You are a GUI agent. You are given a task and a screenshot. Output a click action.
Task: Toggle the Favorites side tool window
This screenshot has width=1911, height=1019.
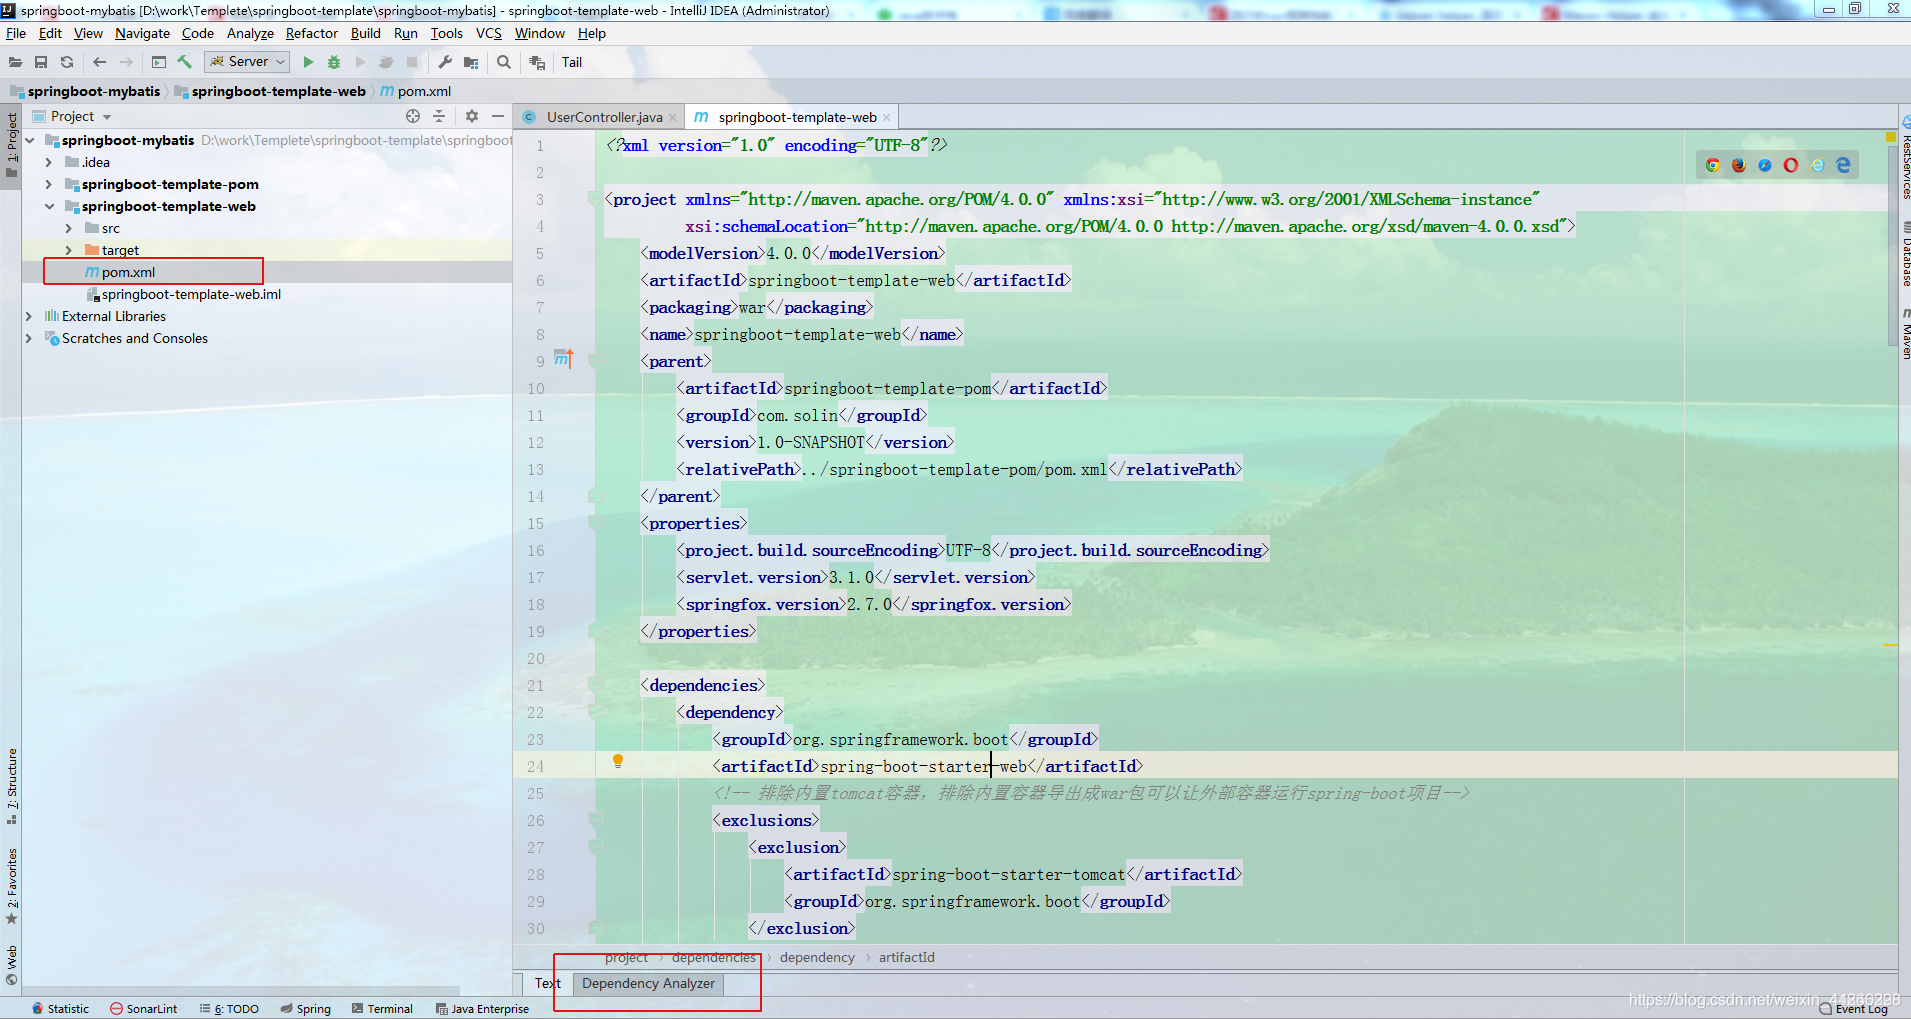point(12,886)
